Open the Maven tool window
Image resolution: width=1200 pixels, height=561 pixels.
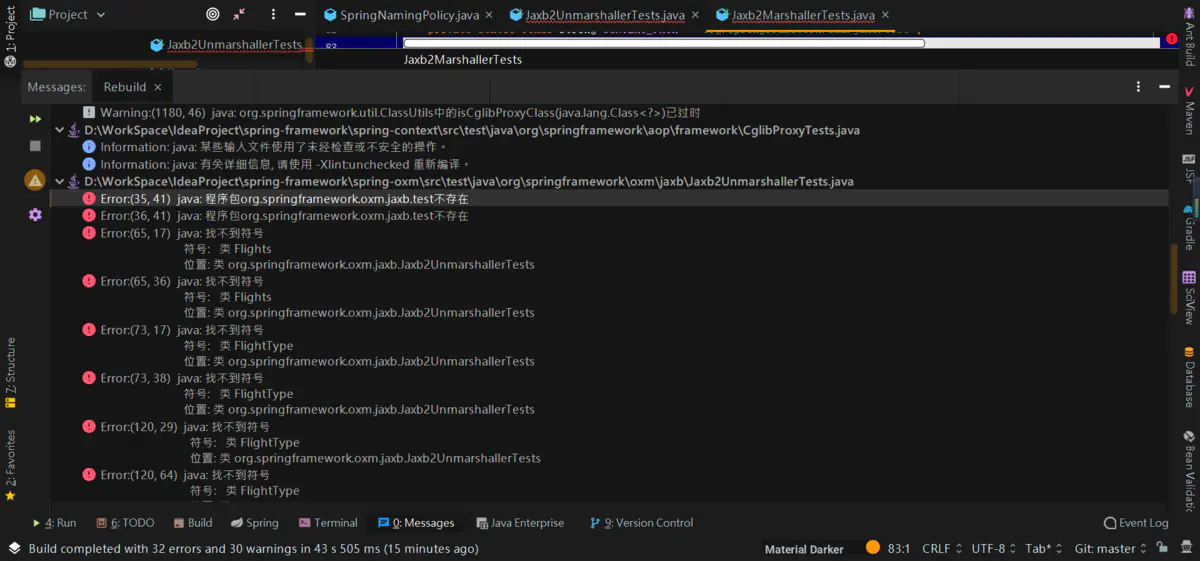tap(1189, 110)
